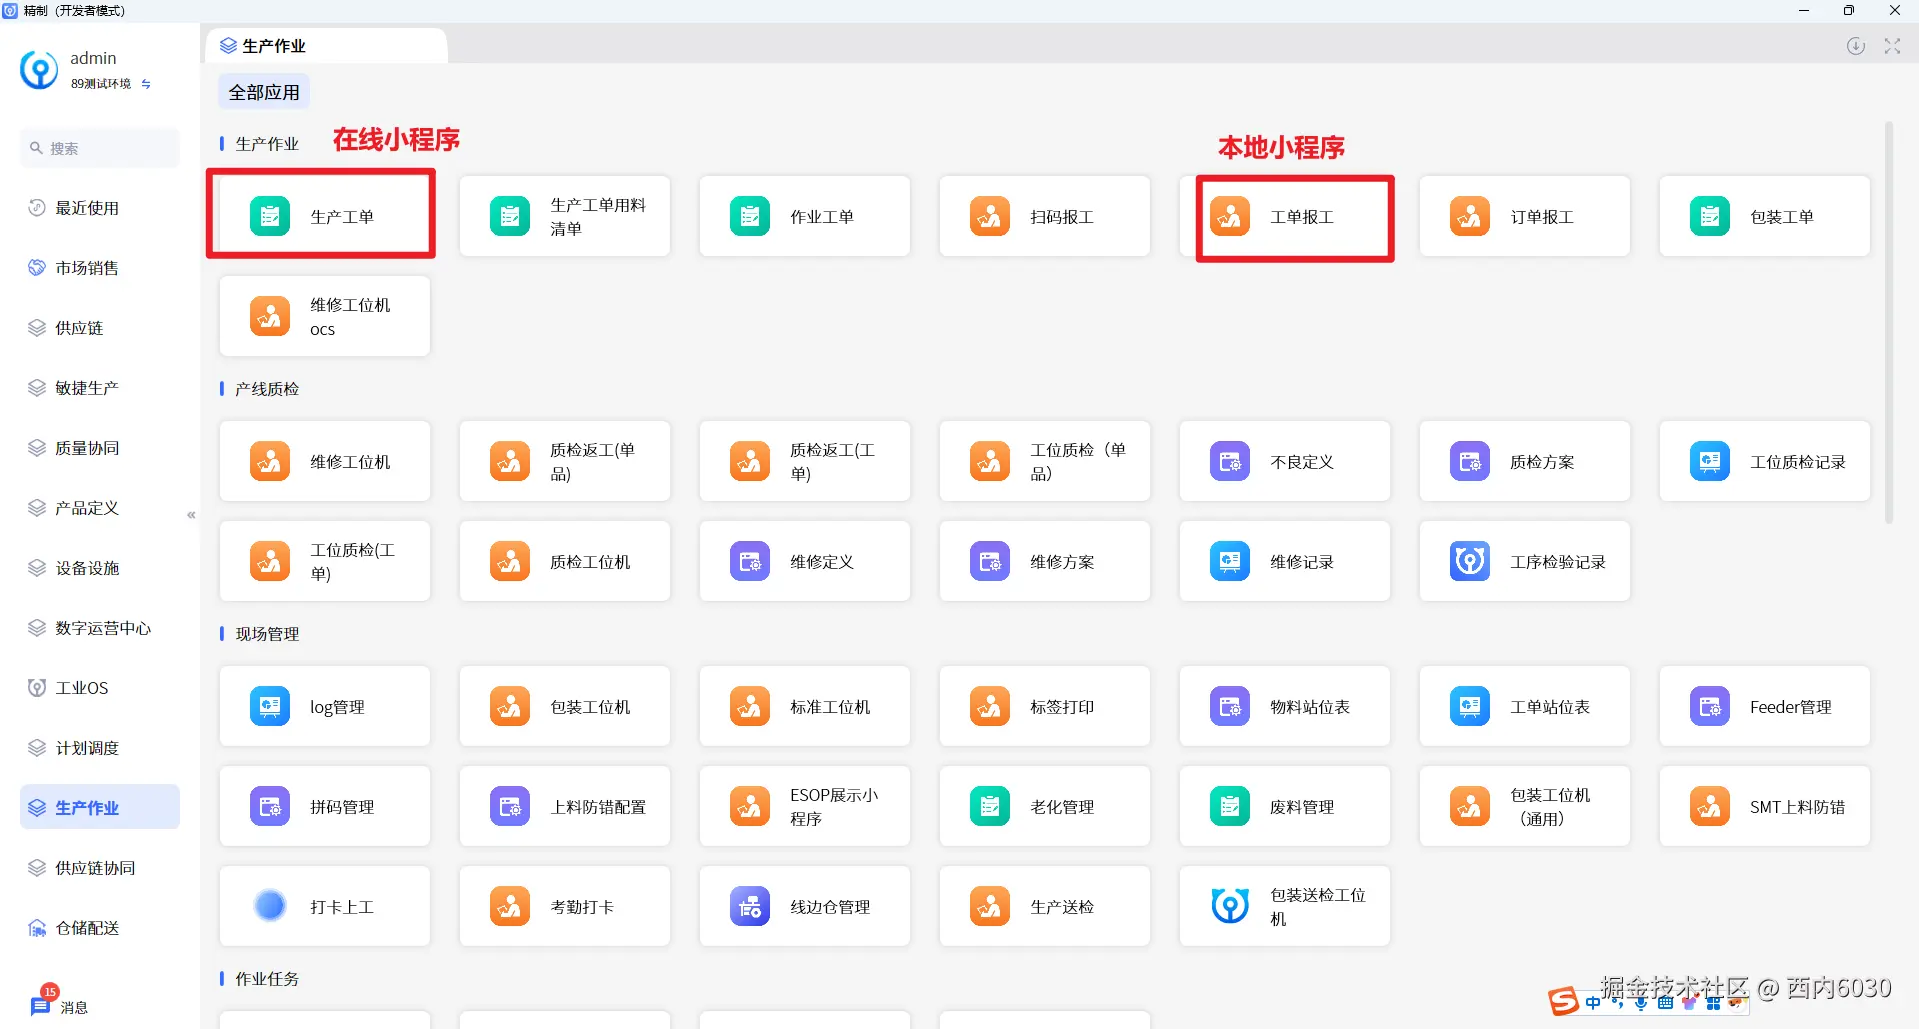The width and height of the screenshot is (1919, 1029).
Task: Open the 质检返工(单品) card
Action: point(565,461)
